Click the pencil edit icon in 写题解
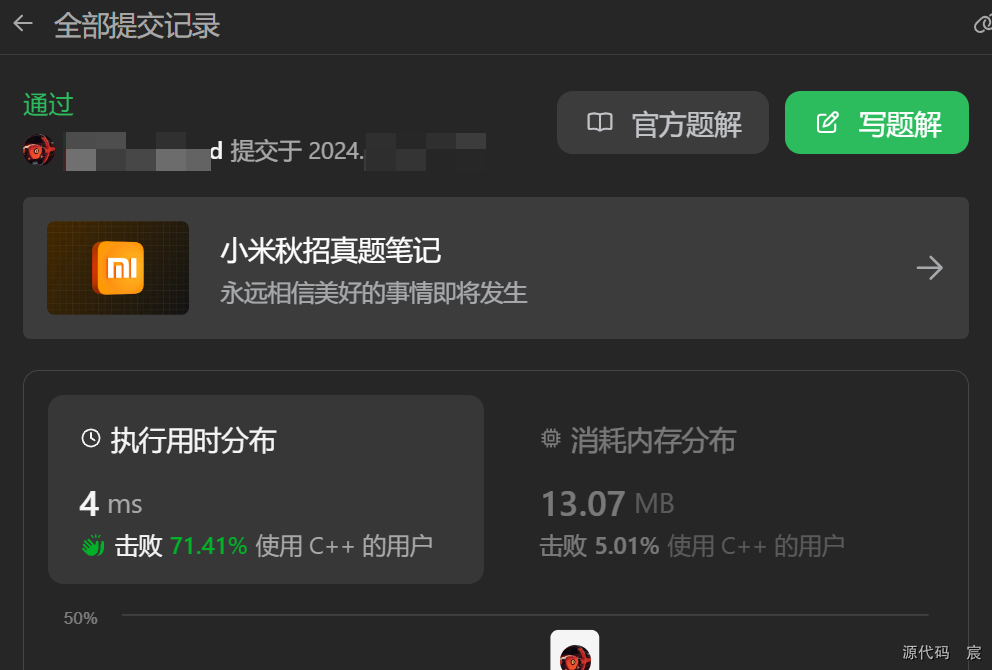 point(827,122)
